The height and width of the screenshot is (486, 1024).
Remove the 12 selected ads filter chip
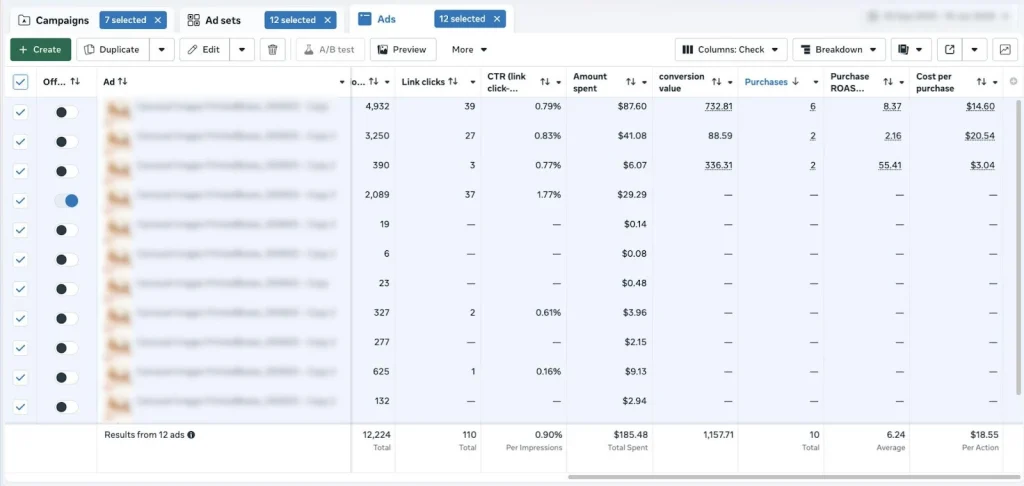click(498, 19)
